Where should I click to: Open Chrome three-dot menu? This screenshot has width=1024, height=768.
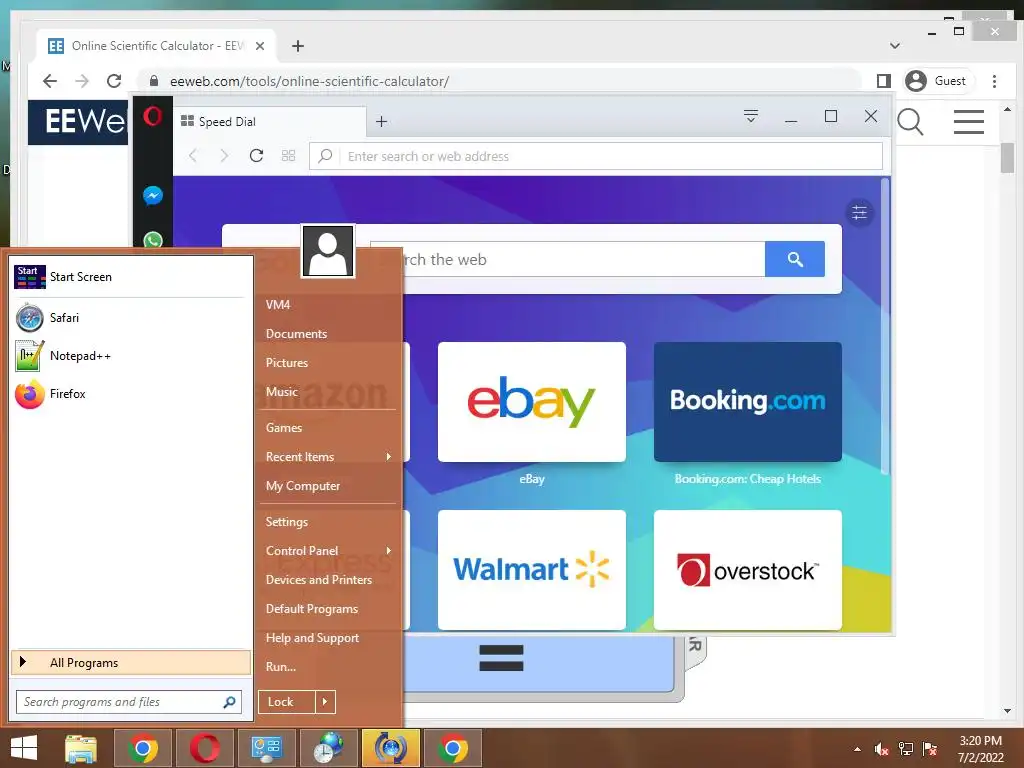[x=994, y=81]
